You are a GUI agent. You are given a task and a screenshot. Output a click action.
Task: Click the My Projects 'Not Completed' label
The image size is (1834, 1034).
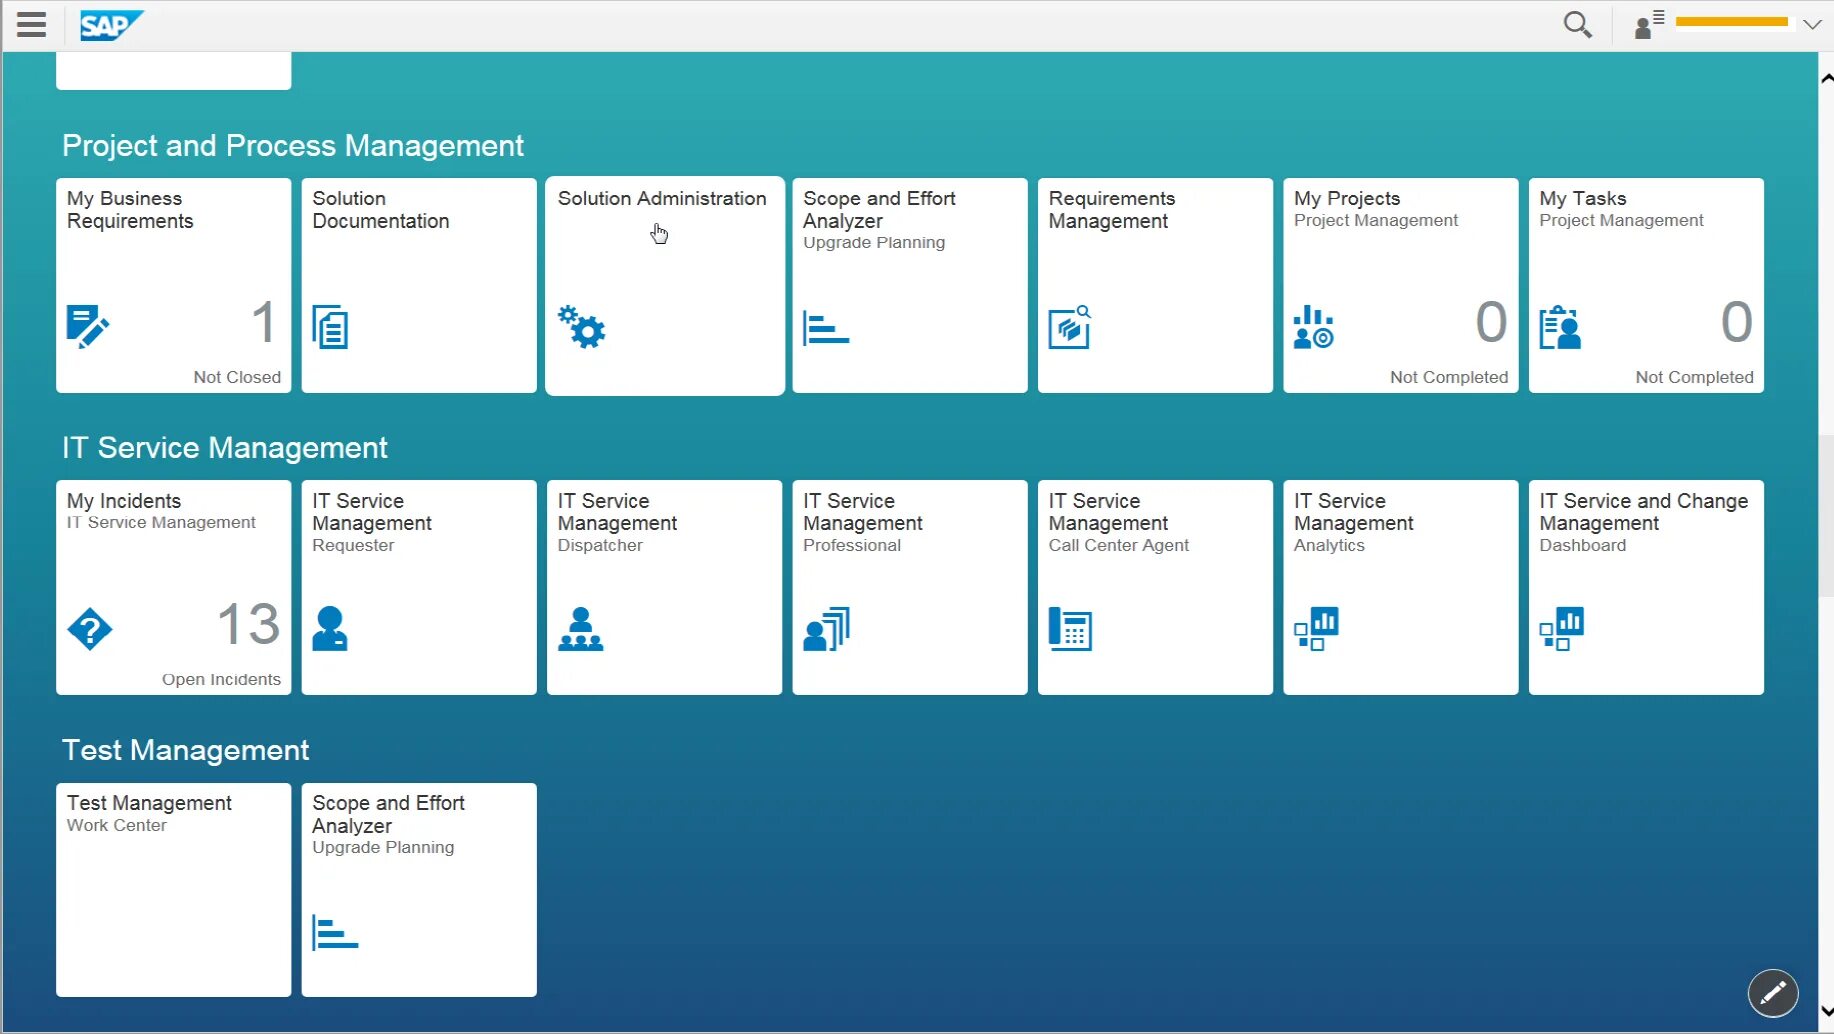1449,377
